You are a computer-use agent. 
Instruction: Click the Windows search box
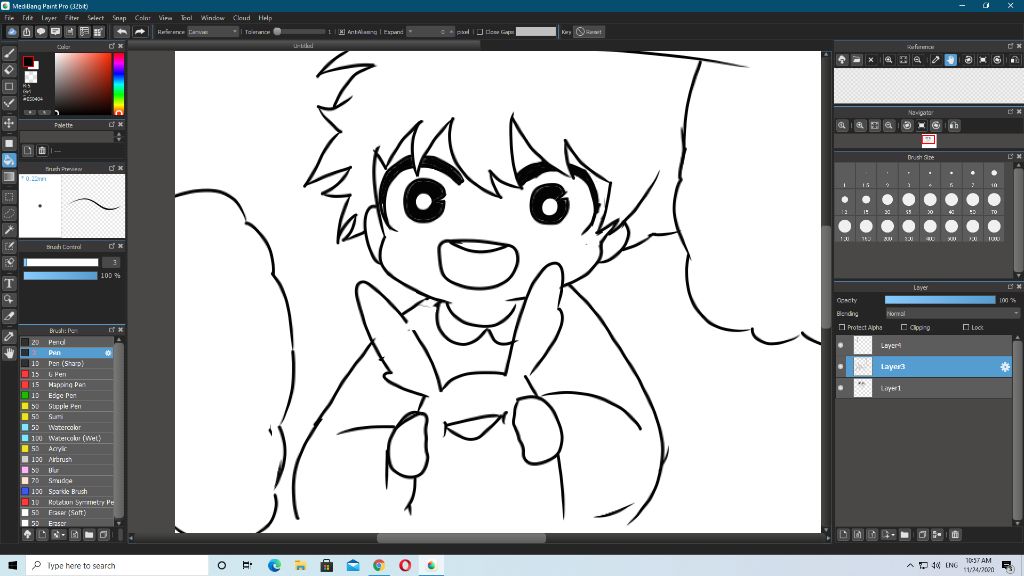[118, 565]
